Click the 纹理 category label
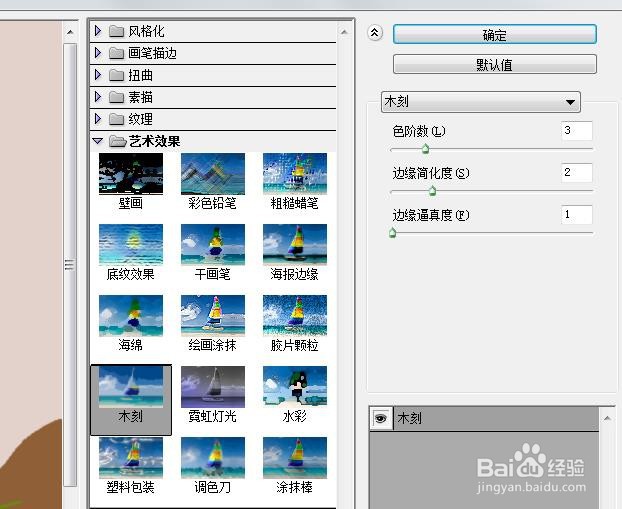Screen dimensions: 622x509 tap(140, 119)
